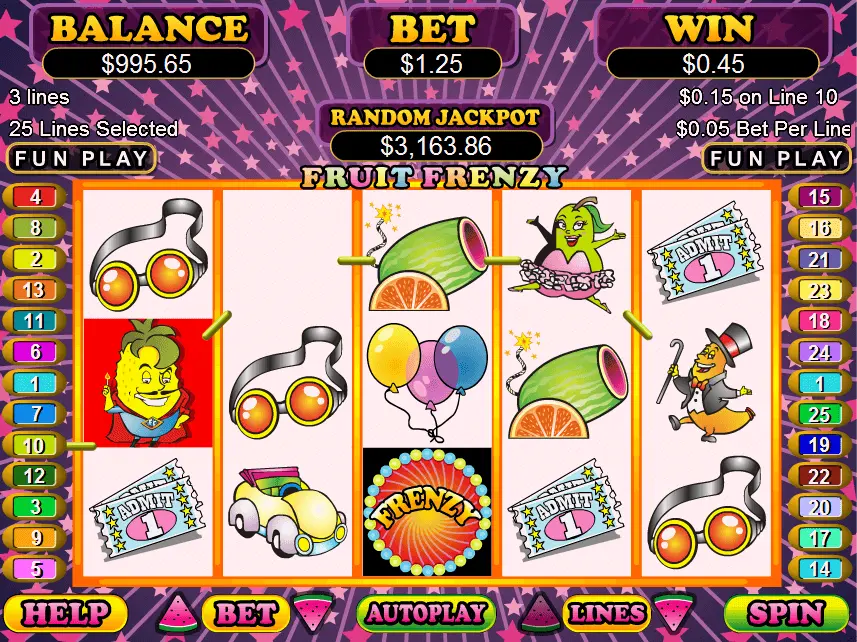Click the left Fun Play badge
Viewport: 857px width, 642px height.
(x=81, y=158)
